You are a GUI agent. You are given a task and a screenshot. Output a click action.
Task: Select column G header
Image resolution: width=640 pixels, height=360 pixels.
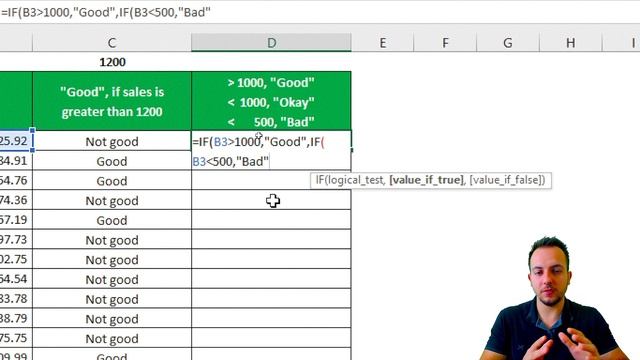click(508, 42)
